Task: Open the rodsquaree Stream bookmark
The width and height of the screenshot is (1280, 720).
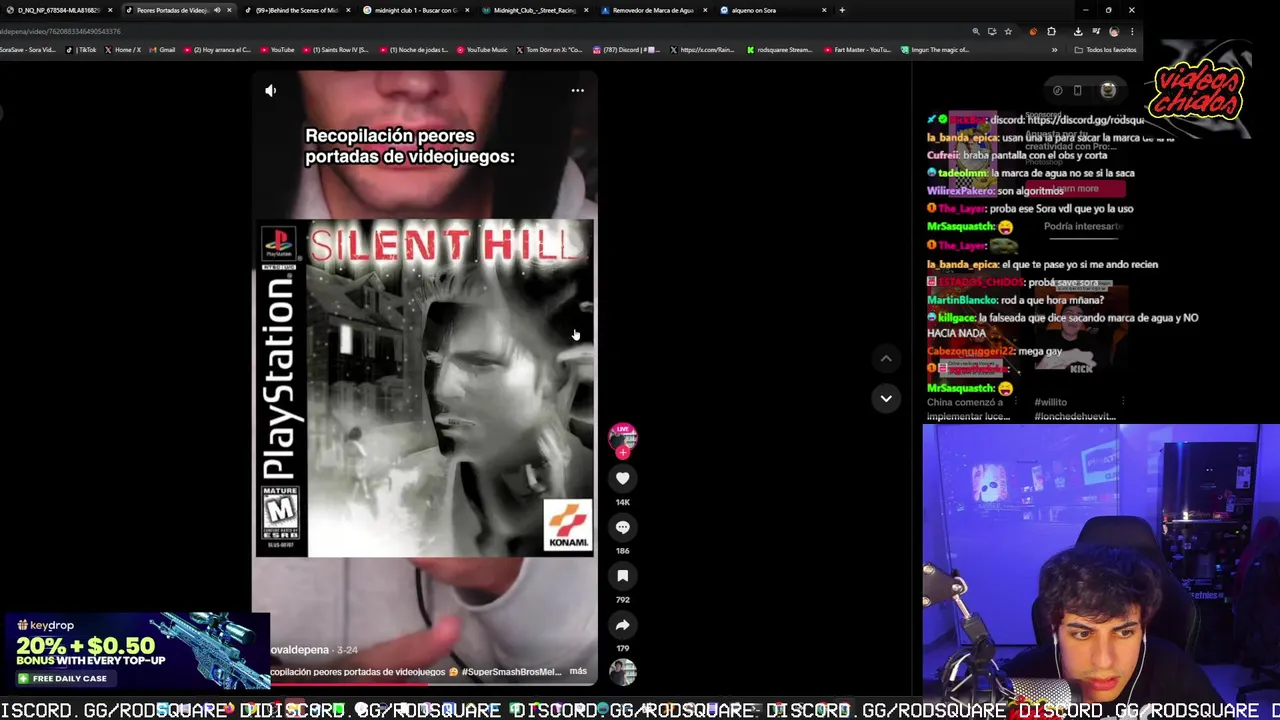Action: pyautogui.click(x=780, y=49)
